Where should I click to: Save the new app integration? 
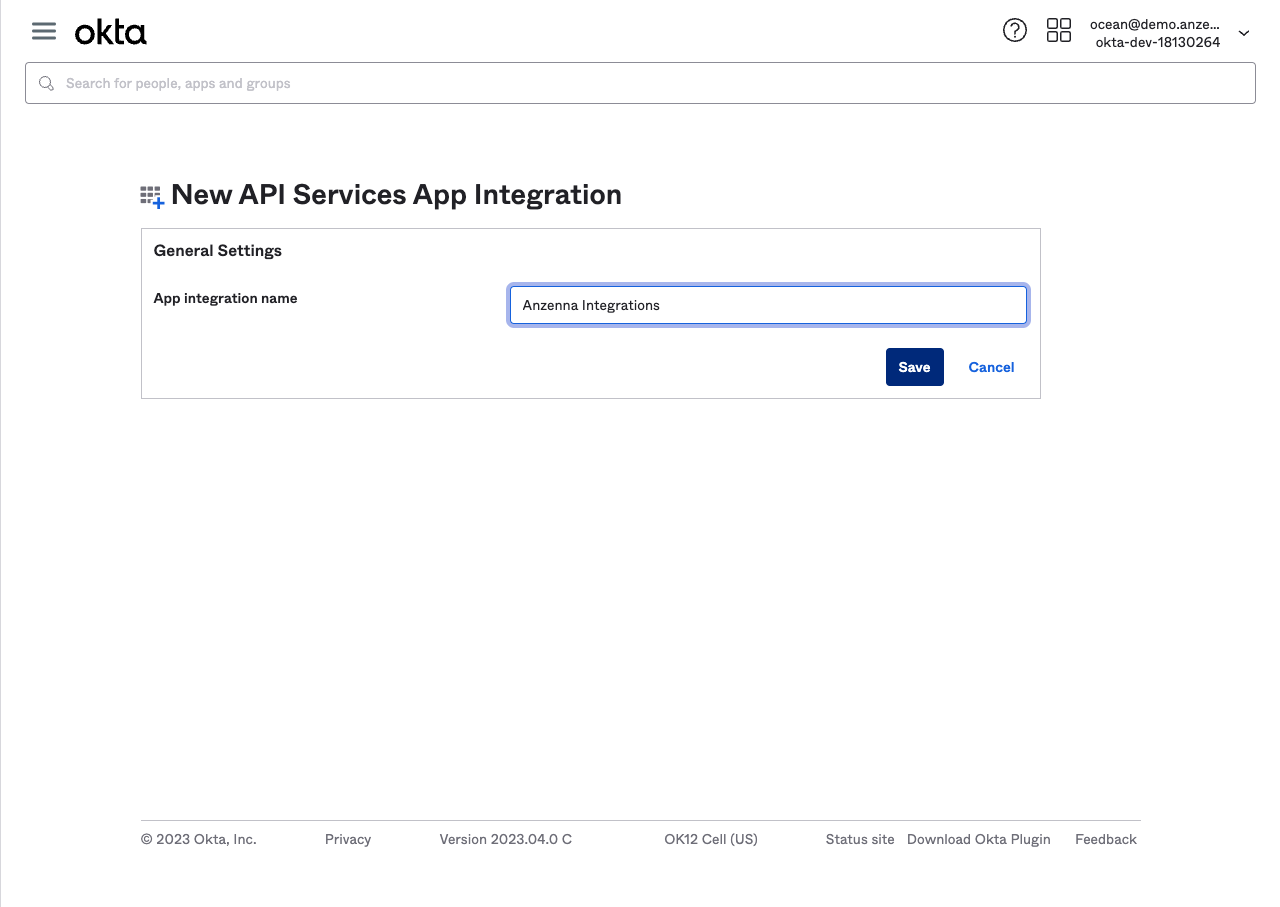point(914,367)
